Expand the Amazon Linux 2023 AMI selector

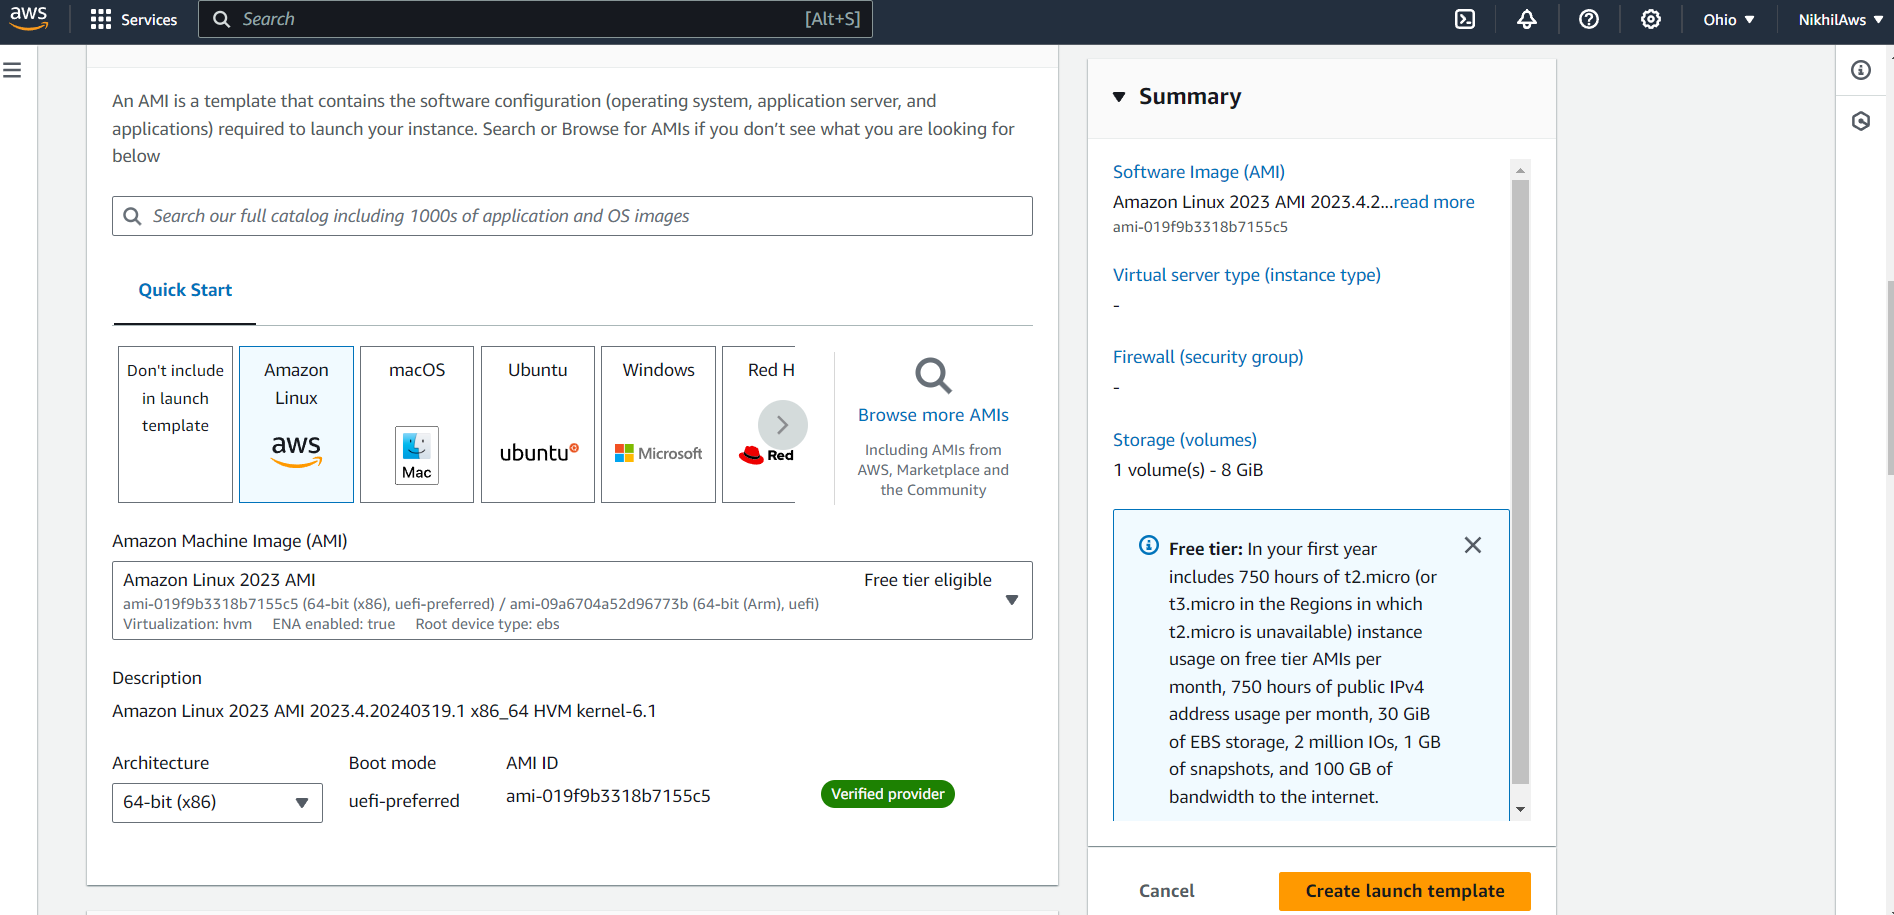click(x=572, y=600)
